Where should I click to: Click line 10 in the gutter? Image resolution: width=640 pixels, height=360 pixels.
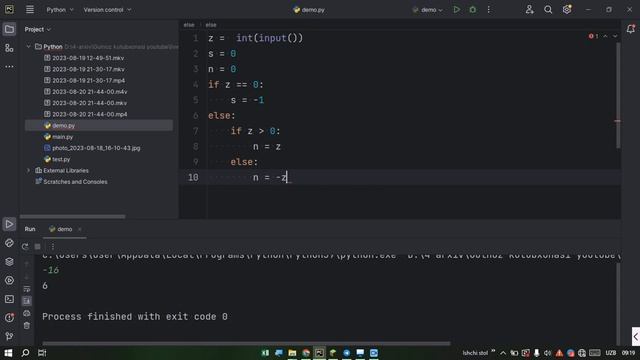(193, 178)
